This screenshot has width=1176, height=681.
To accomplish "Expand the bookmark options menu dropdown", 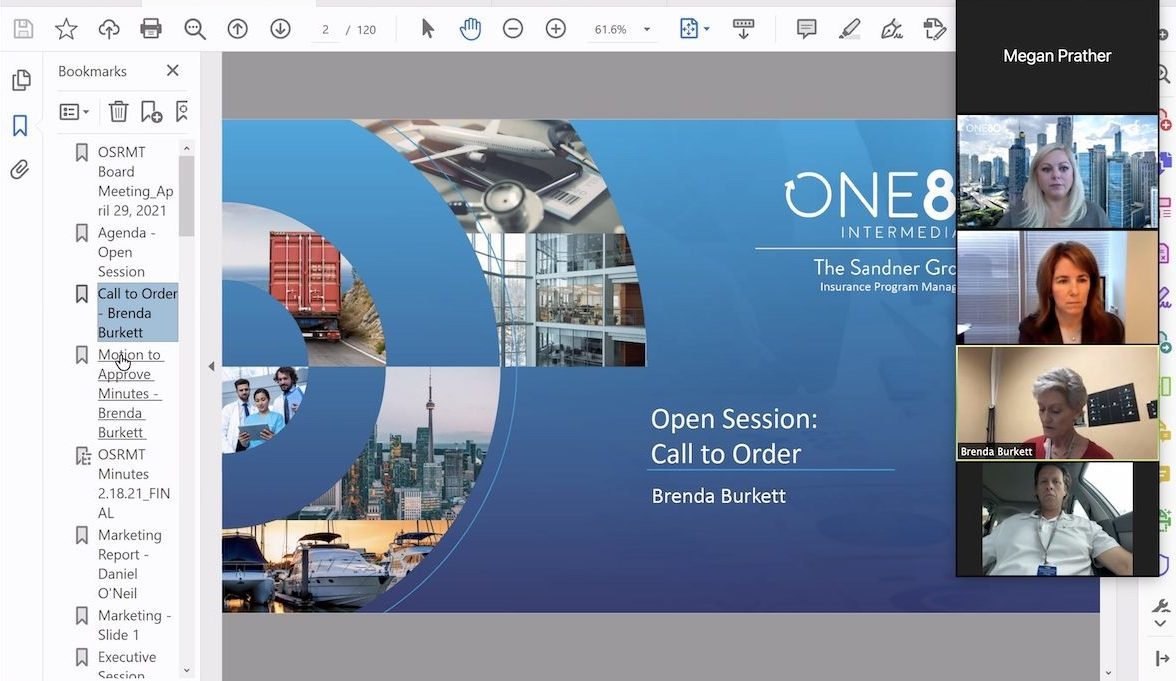I will pos(74,112).
